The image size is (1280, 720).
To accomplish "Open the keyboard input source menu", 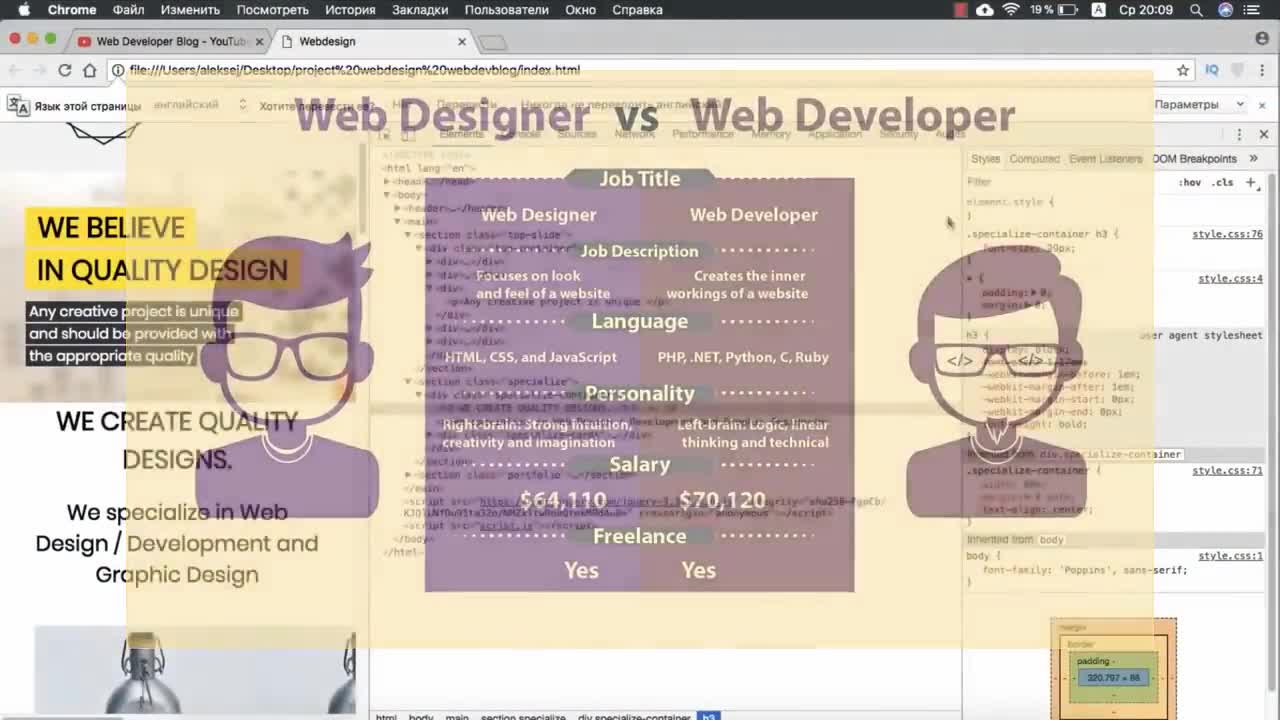I will [1099, 10].
